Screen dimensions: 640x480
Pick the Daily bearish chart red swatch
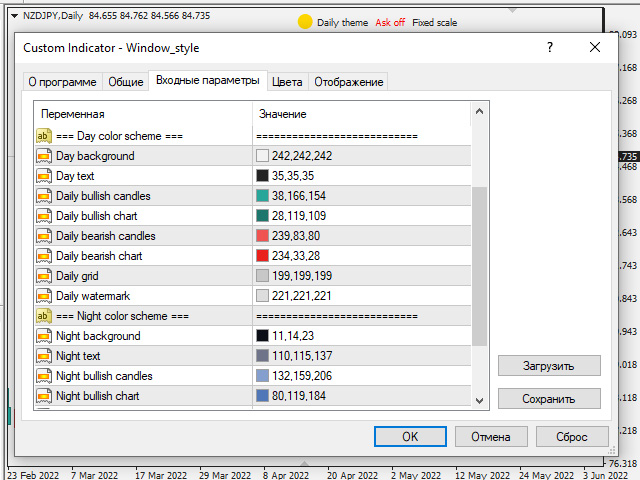(x=262, y=256)
